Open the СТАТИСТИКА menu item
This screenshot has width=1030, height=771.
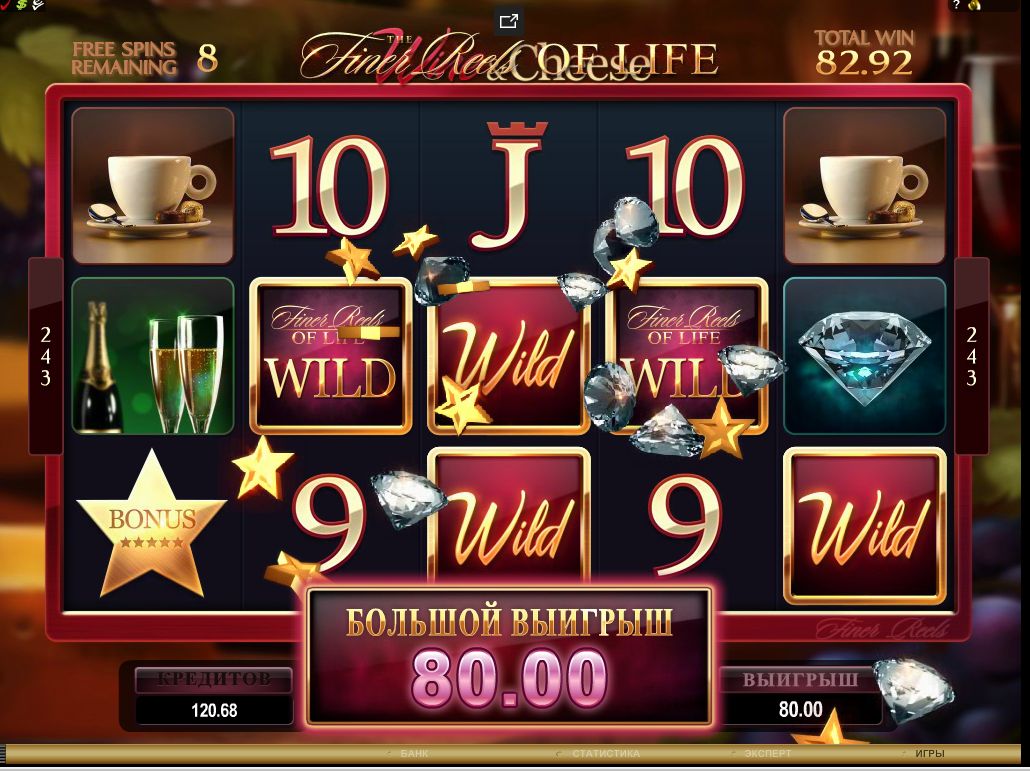point(606,753)
